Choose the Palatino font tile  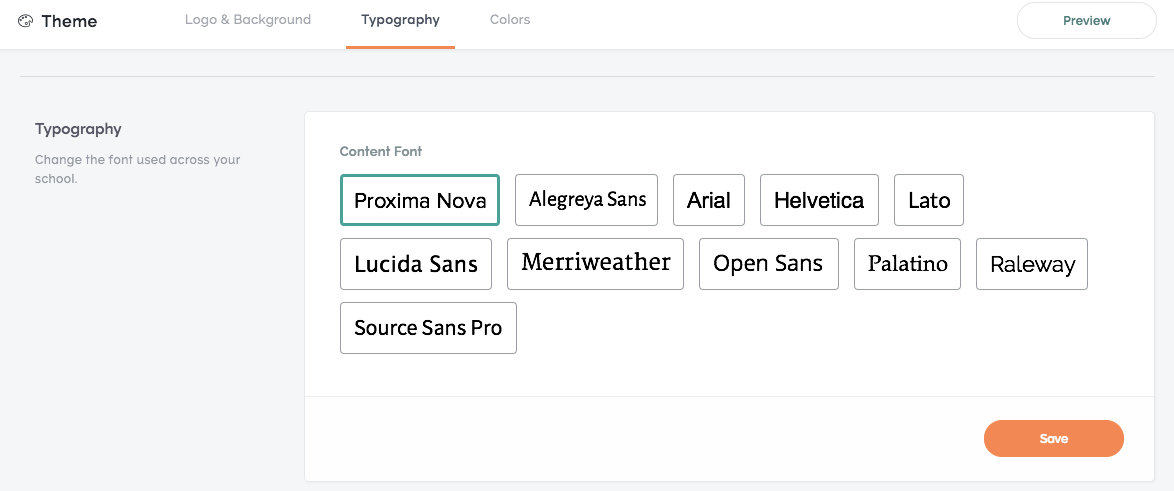click(907, 264)
